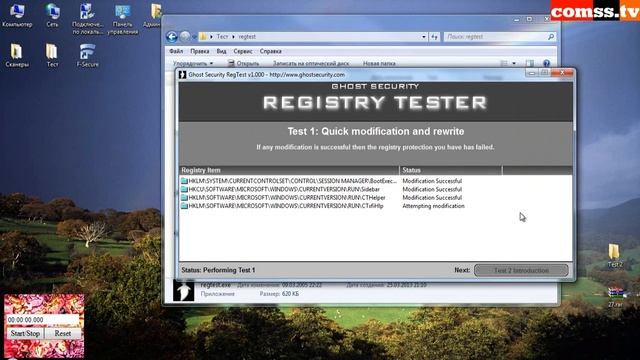Click the Test 2 Introduction button
The image size is (640, 360).
tap(521, 270)
